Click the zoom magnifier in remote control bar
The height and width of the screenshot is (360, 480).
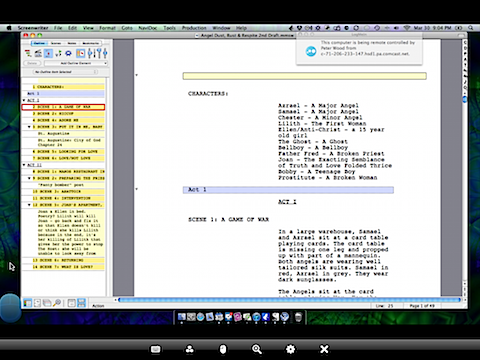click(x=257, y=349)
